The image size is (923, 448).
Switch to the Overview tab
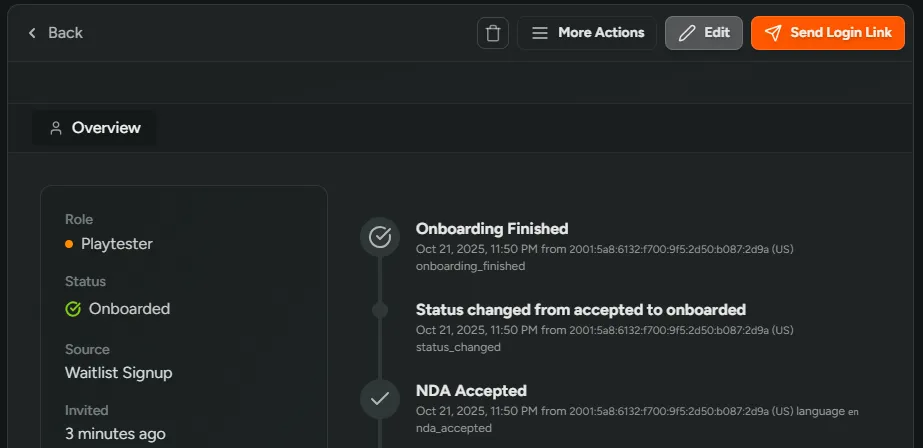95,128
